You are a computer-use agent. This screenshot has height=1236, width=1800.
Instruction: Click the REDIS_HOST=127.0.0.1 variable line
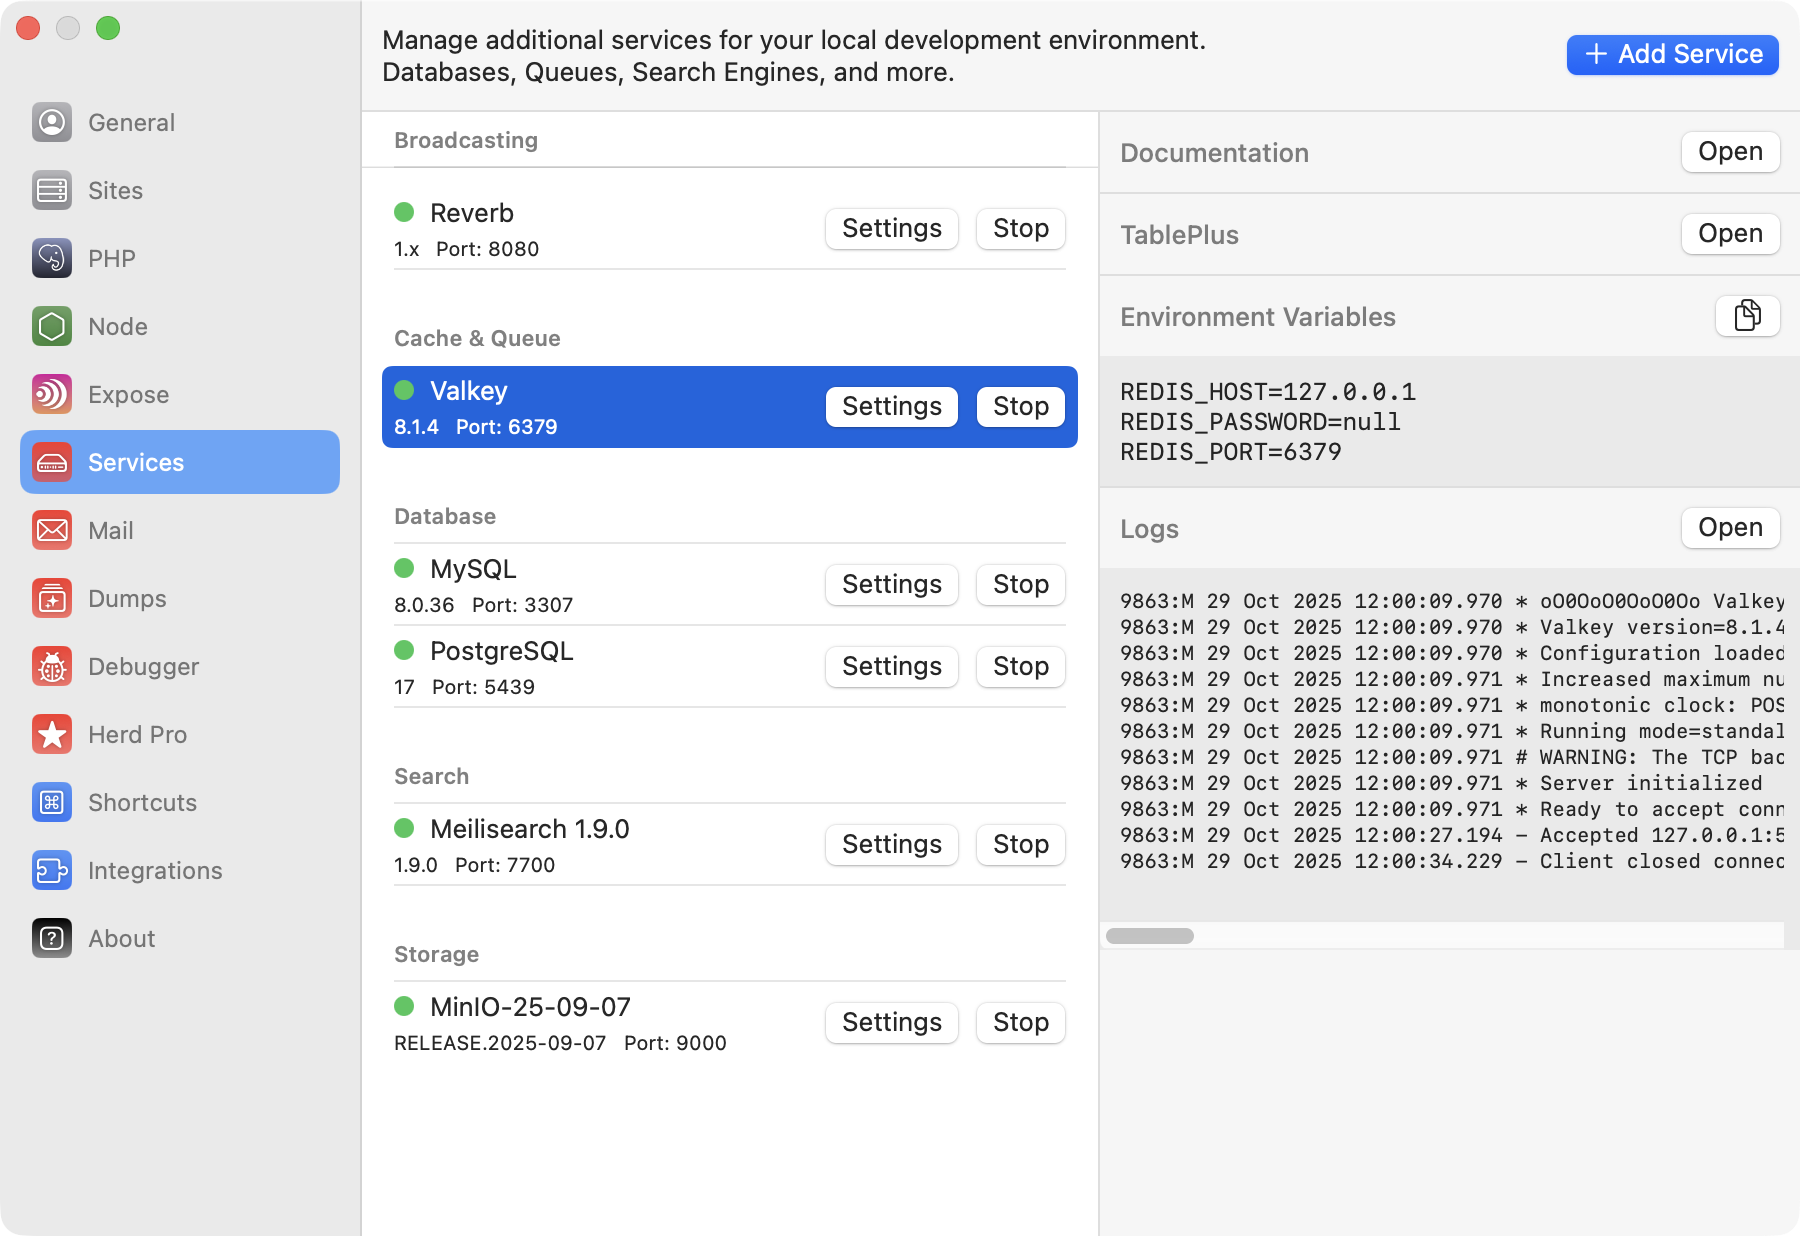[x=1268, y=392]
